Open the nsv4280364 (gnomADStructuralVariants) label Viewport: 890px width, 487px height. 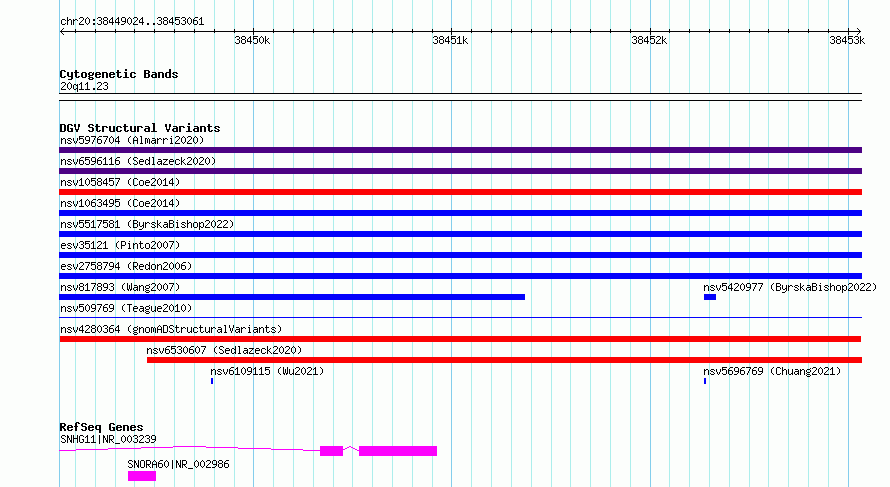click(x=171, y=329)
